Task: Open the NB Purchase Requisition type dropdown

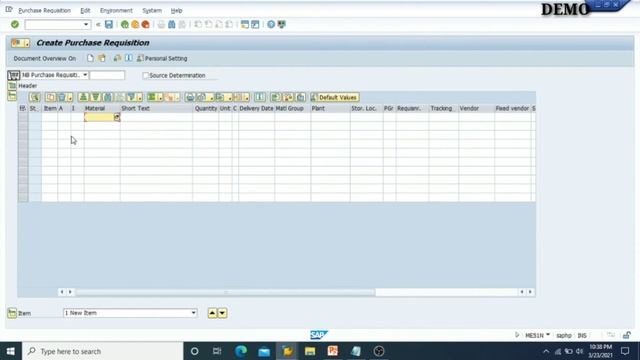Action: pyautogui.click(x=85, y=75)
